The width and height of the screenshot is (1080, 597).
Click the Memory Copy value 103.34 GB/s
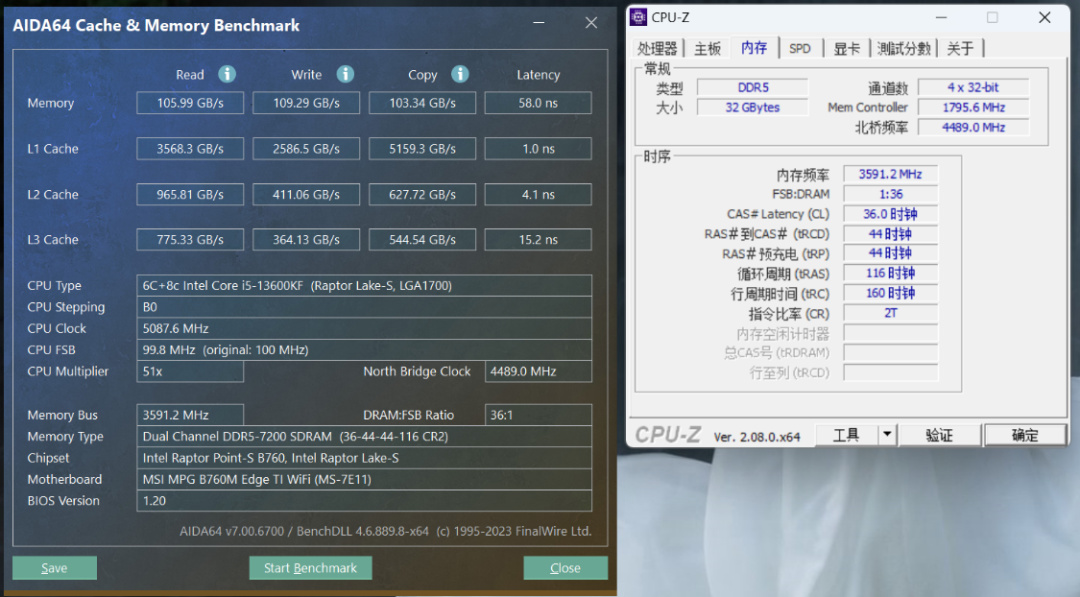422,103
